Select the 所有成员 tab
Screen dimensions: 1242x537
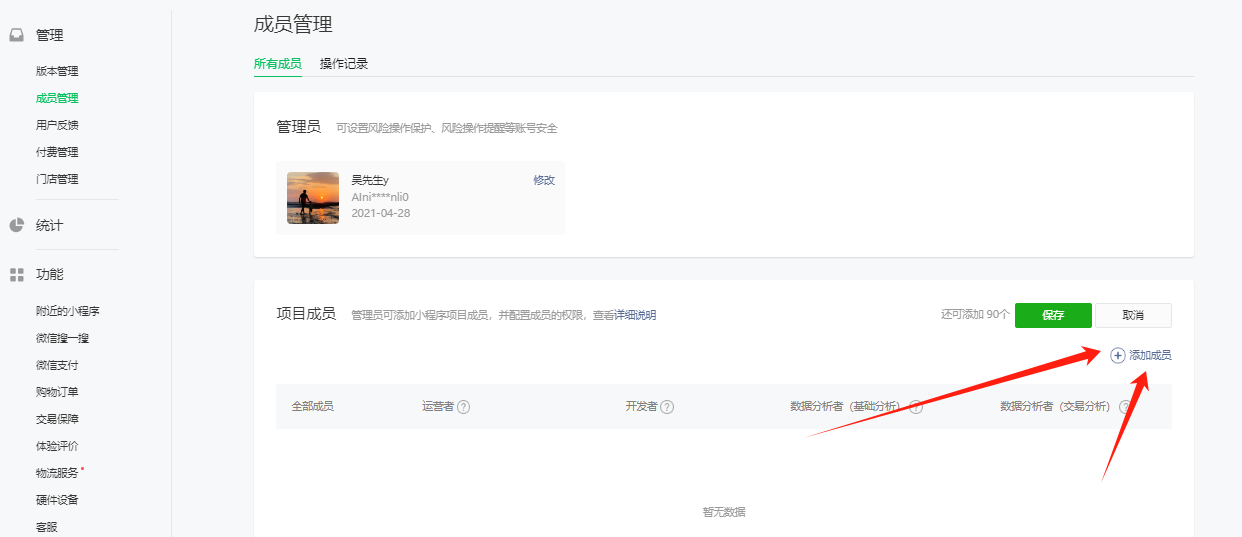(277, 64)
